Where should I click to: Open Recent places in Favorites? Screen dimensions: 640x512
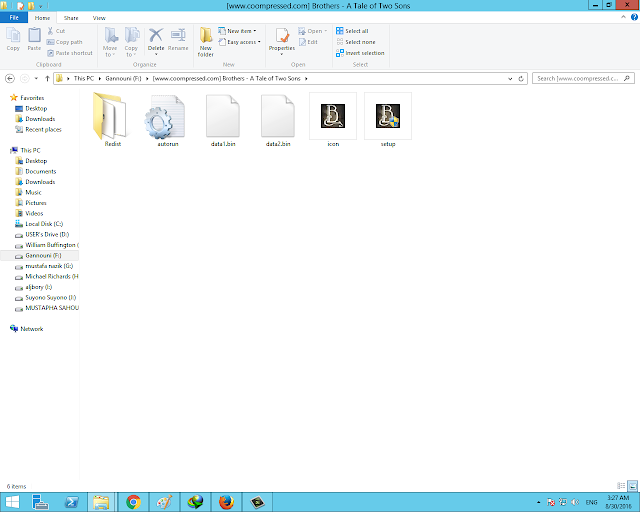(38, 129)
